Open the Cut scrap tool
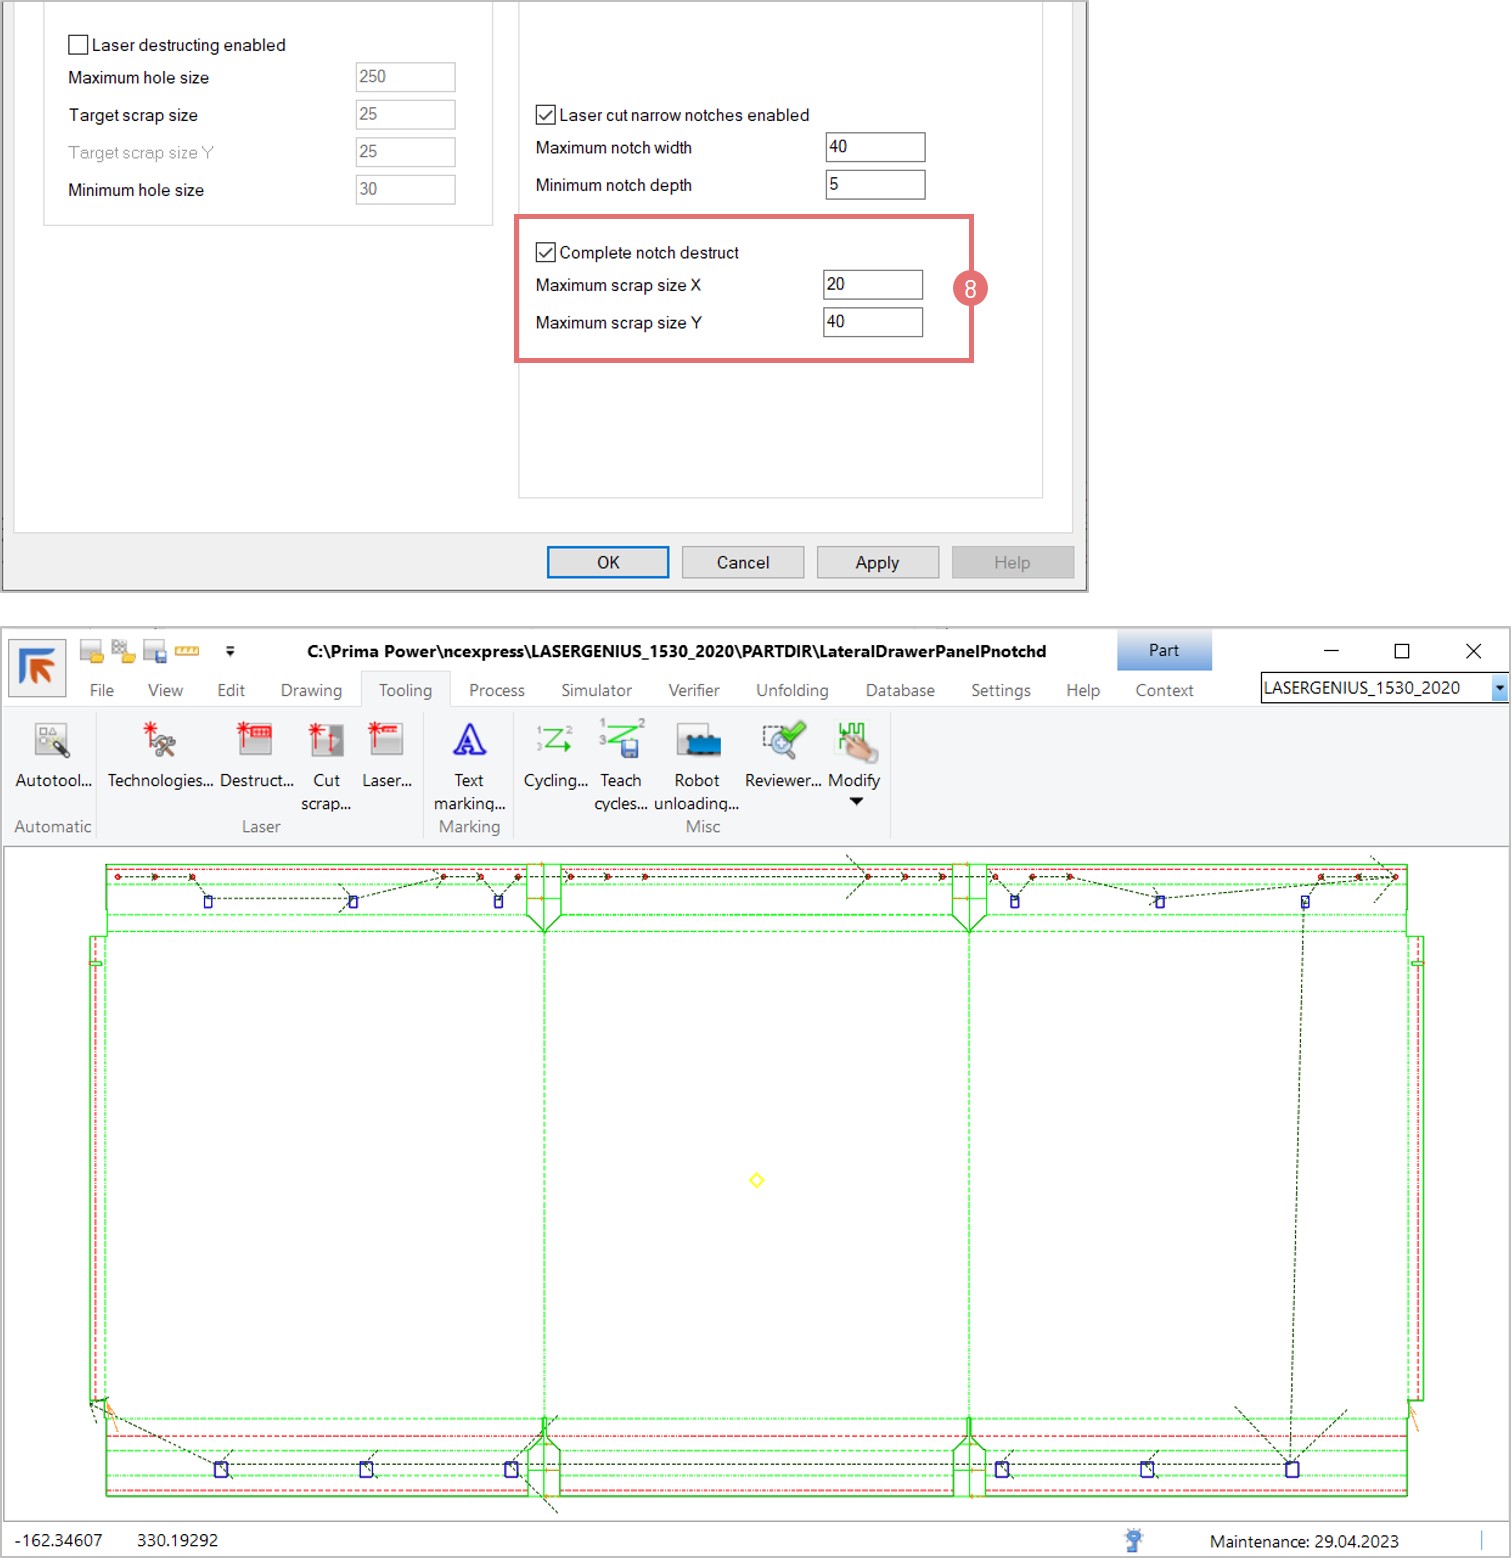1511x1558 pixels. tap(326, 741)
